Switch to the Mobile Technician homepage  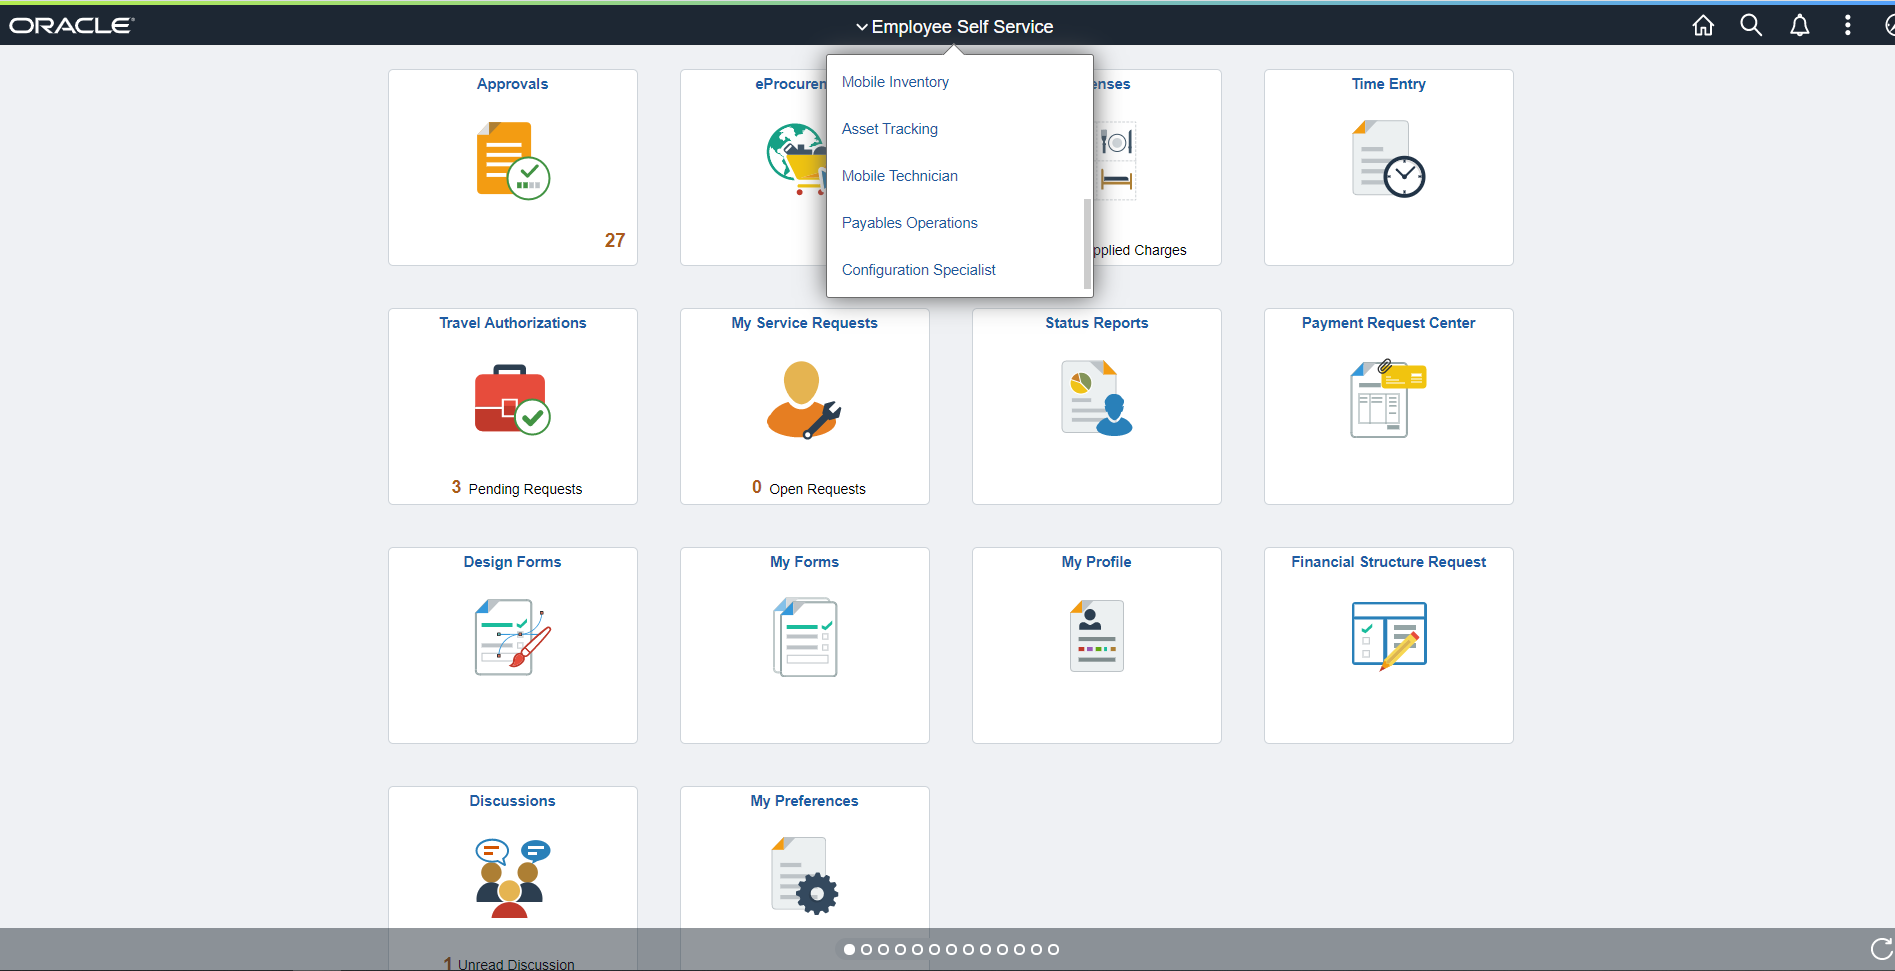900,176
